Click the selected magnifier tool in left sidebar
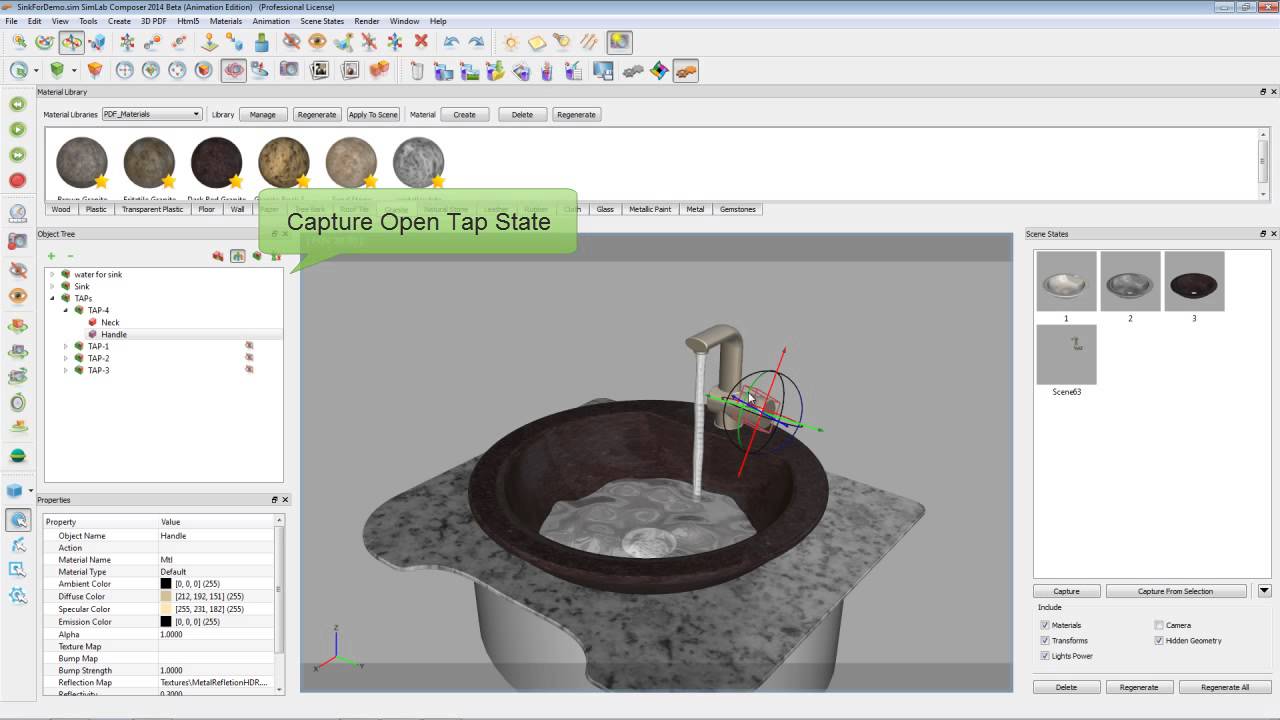Image resolution: width=1280 pixels, height=720 pixels. [17, 520]
